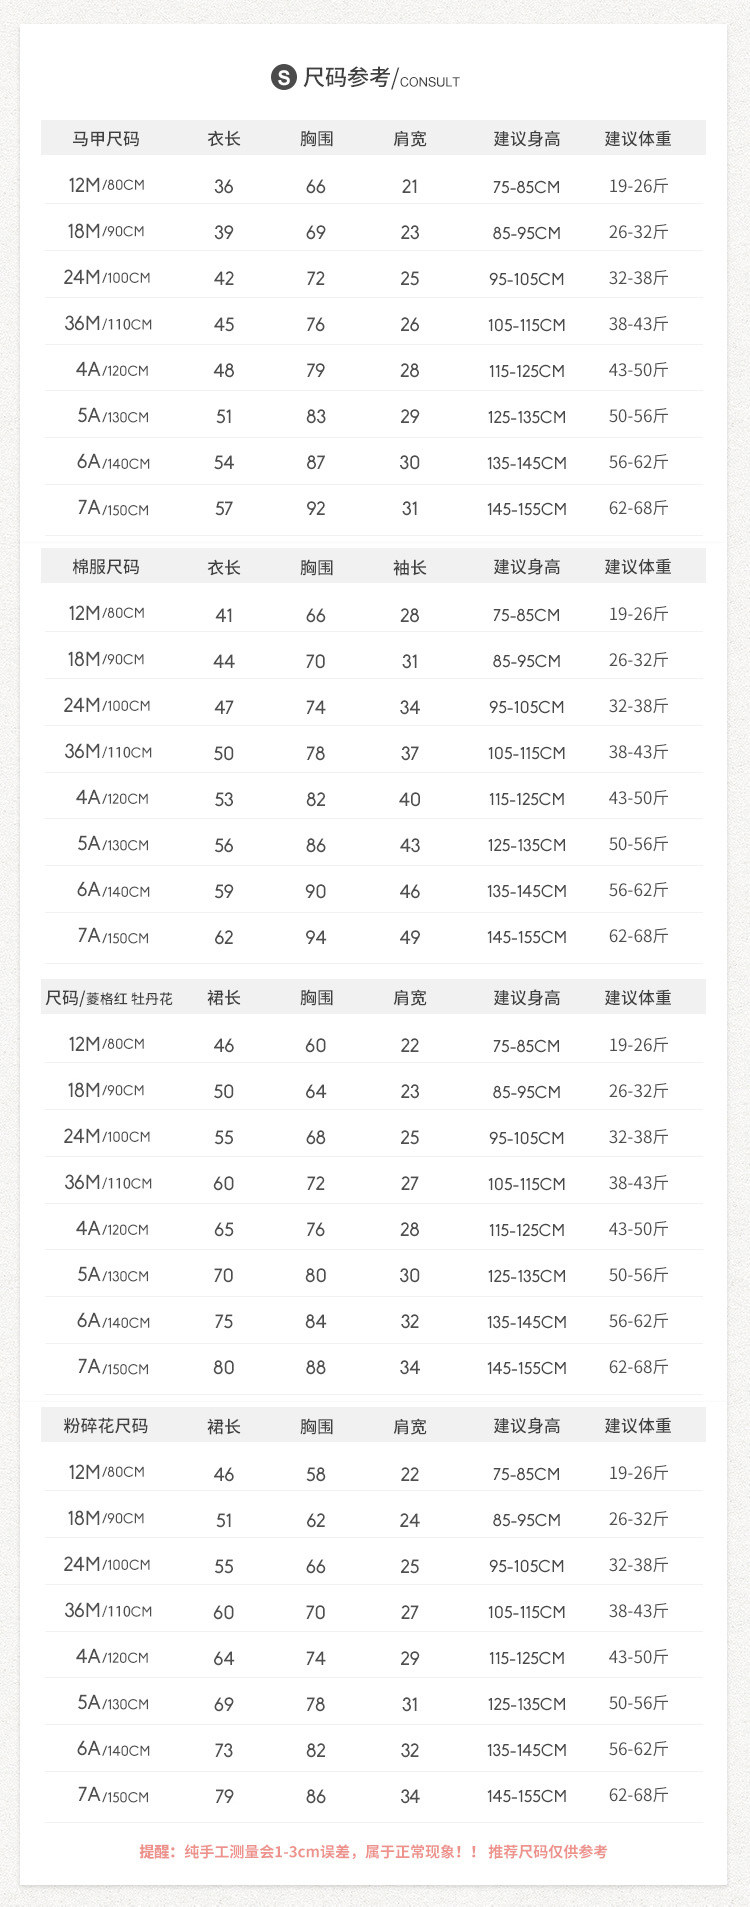Click the red 提醒 measurement notice text

pos(373,1852)
